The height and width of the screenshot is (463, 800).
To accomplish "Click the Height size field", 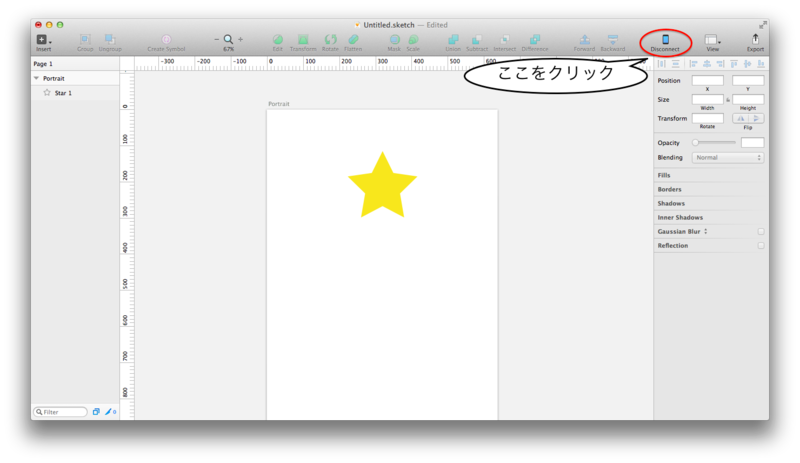I will click(x=748, y=100).
